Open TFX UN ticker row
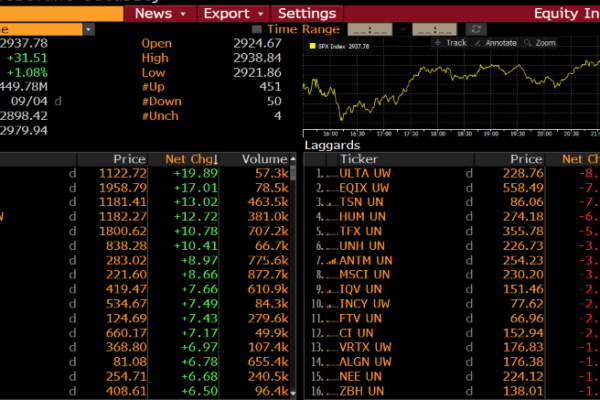The width and height of the screenshot is (600, 400). [x=360, y=231]
